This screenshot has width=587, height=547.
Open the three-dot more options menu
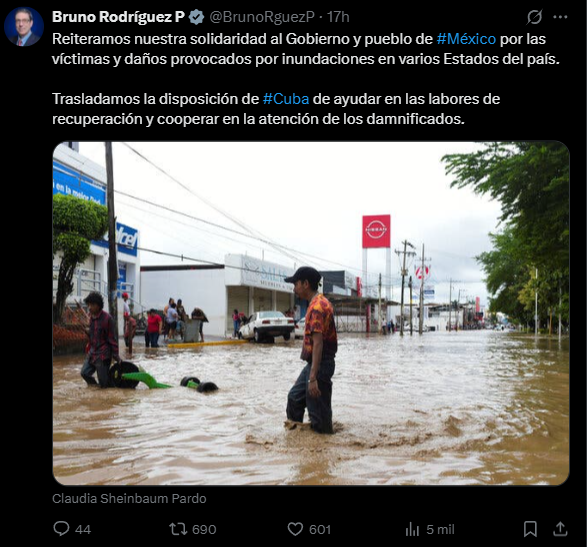pos(560,17)
